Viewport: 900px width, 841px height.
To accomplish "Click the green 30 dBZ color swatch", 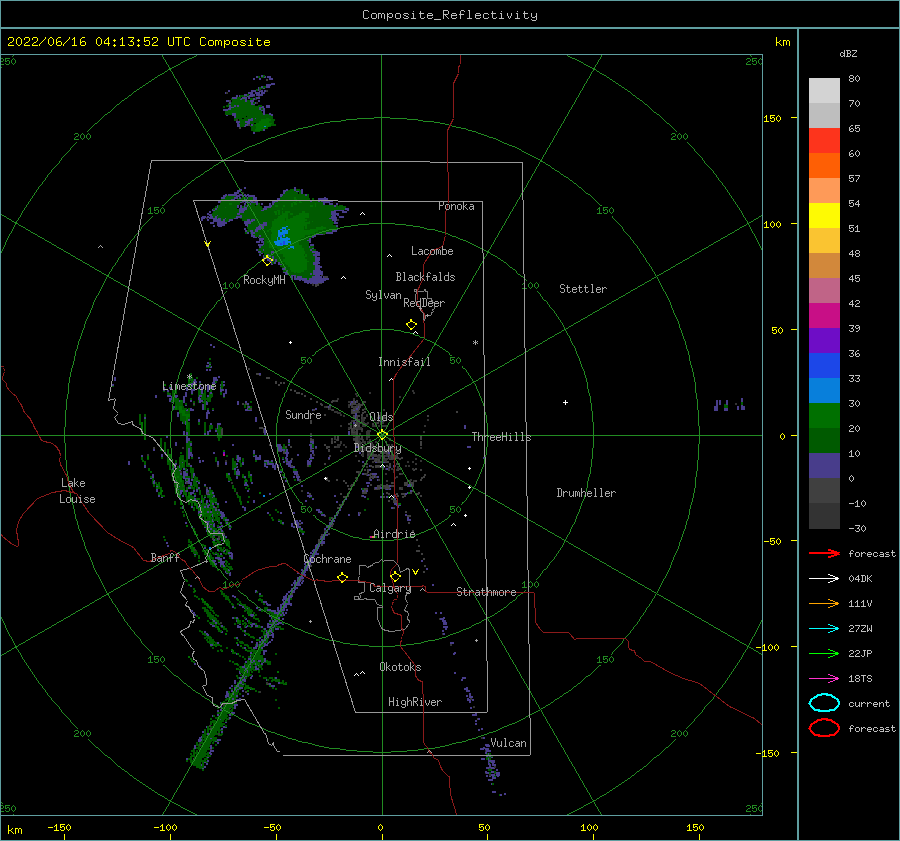I will pos(824,415).
